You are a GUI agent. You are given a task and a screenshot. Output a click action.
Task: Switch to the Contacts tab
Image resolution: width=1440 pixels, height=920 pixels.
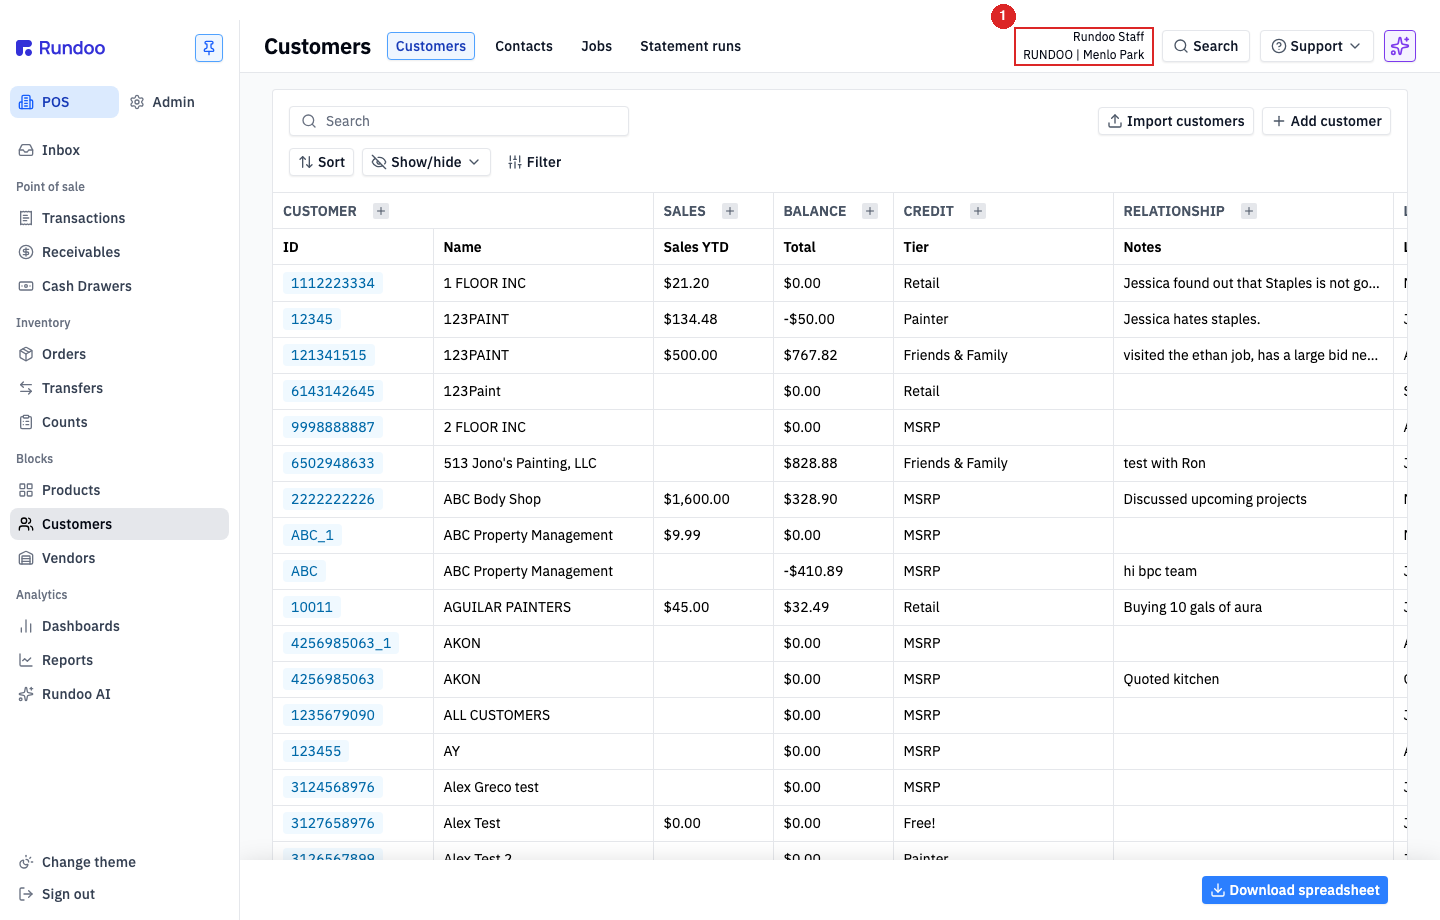pyautogui.click(x=524, y=46)
